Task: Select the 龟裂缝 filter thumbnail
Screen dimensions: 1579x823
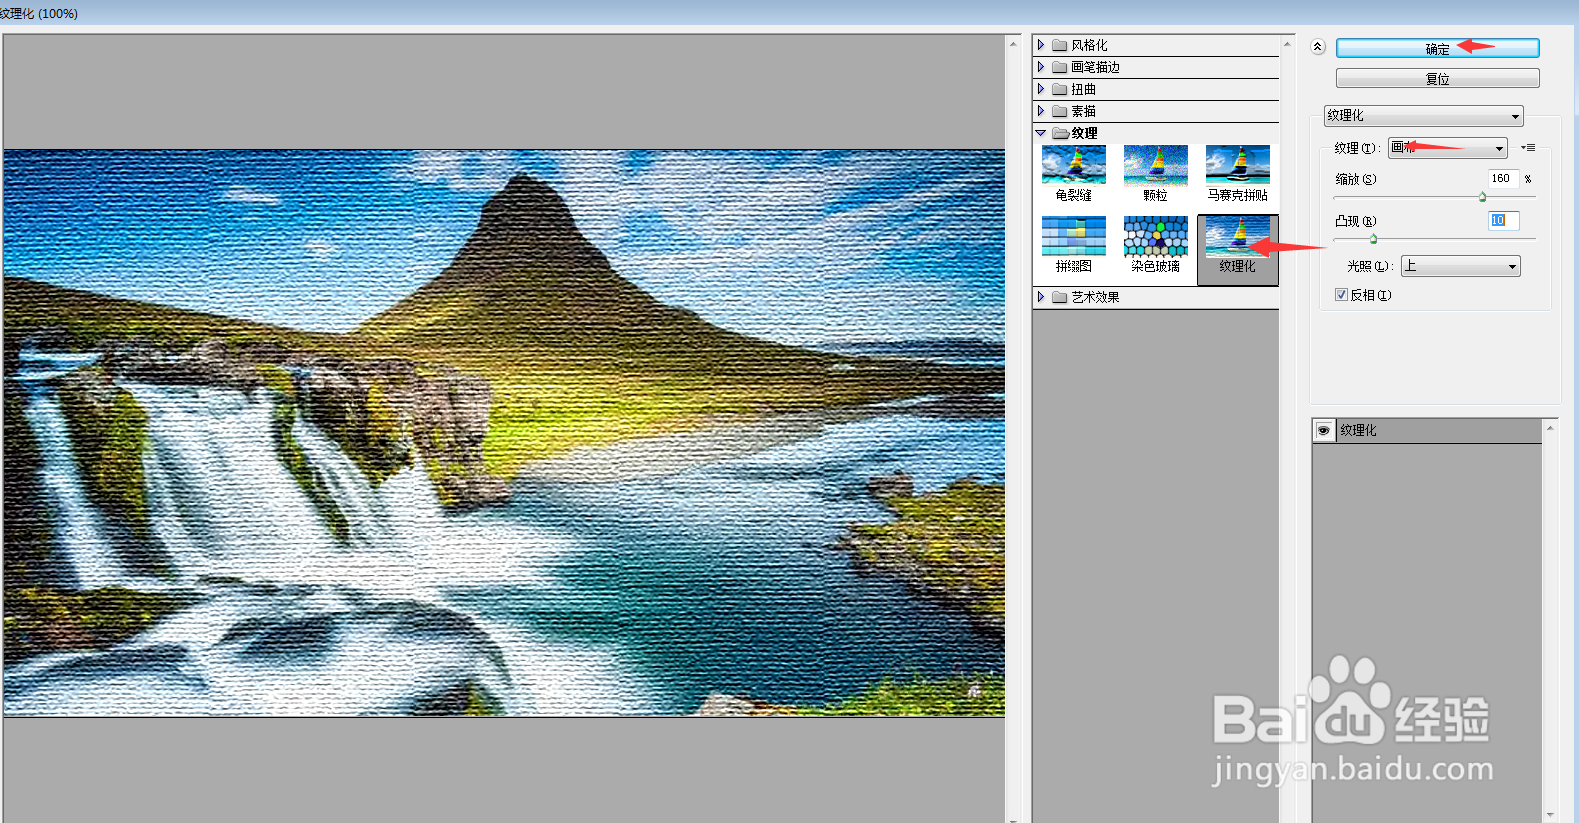Action: [x=1073, y=165]
